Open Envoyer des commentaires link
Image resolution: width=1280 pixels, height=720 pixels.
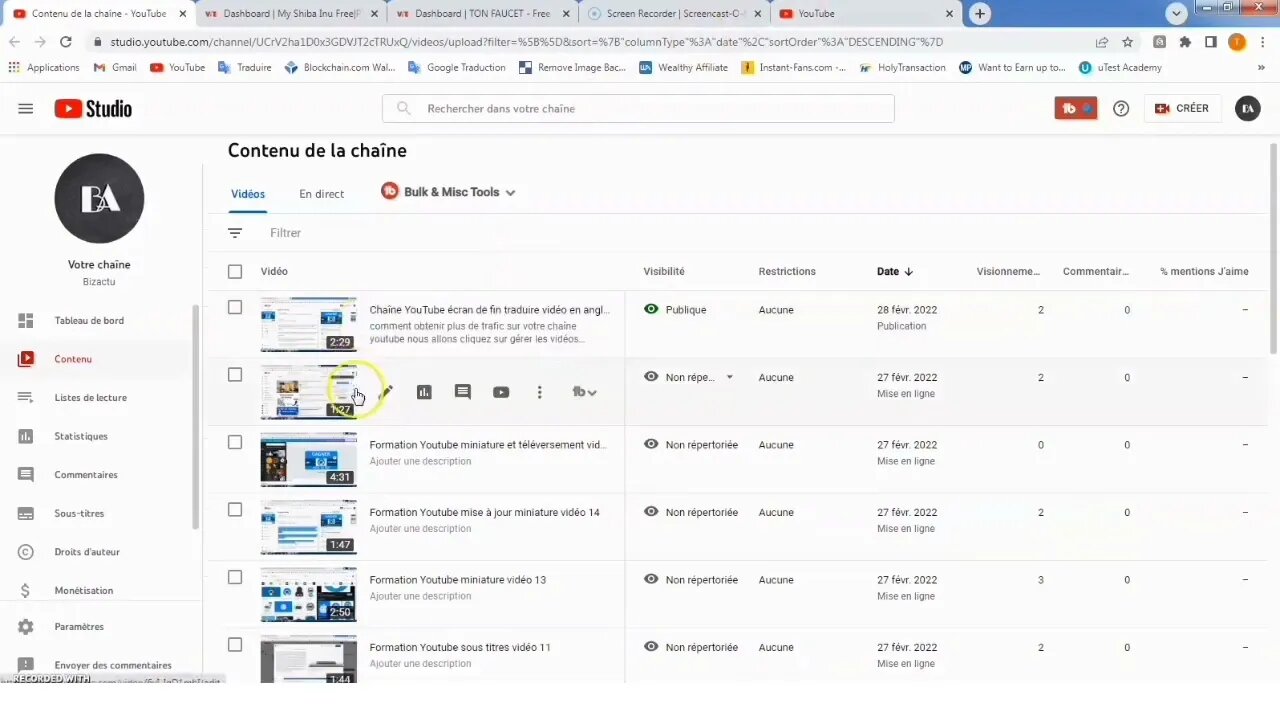tap(113, 666)
